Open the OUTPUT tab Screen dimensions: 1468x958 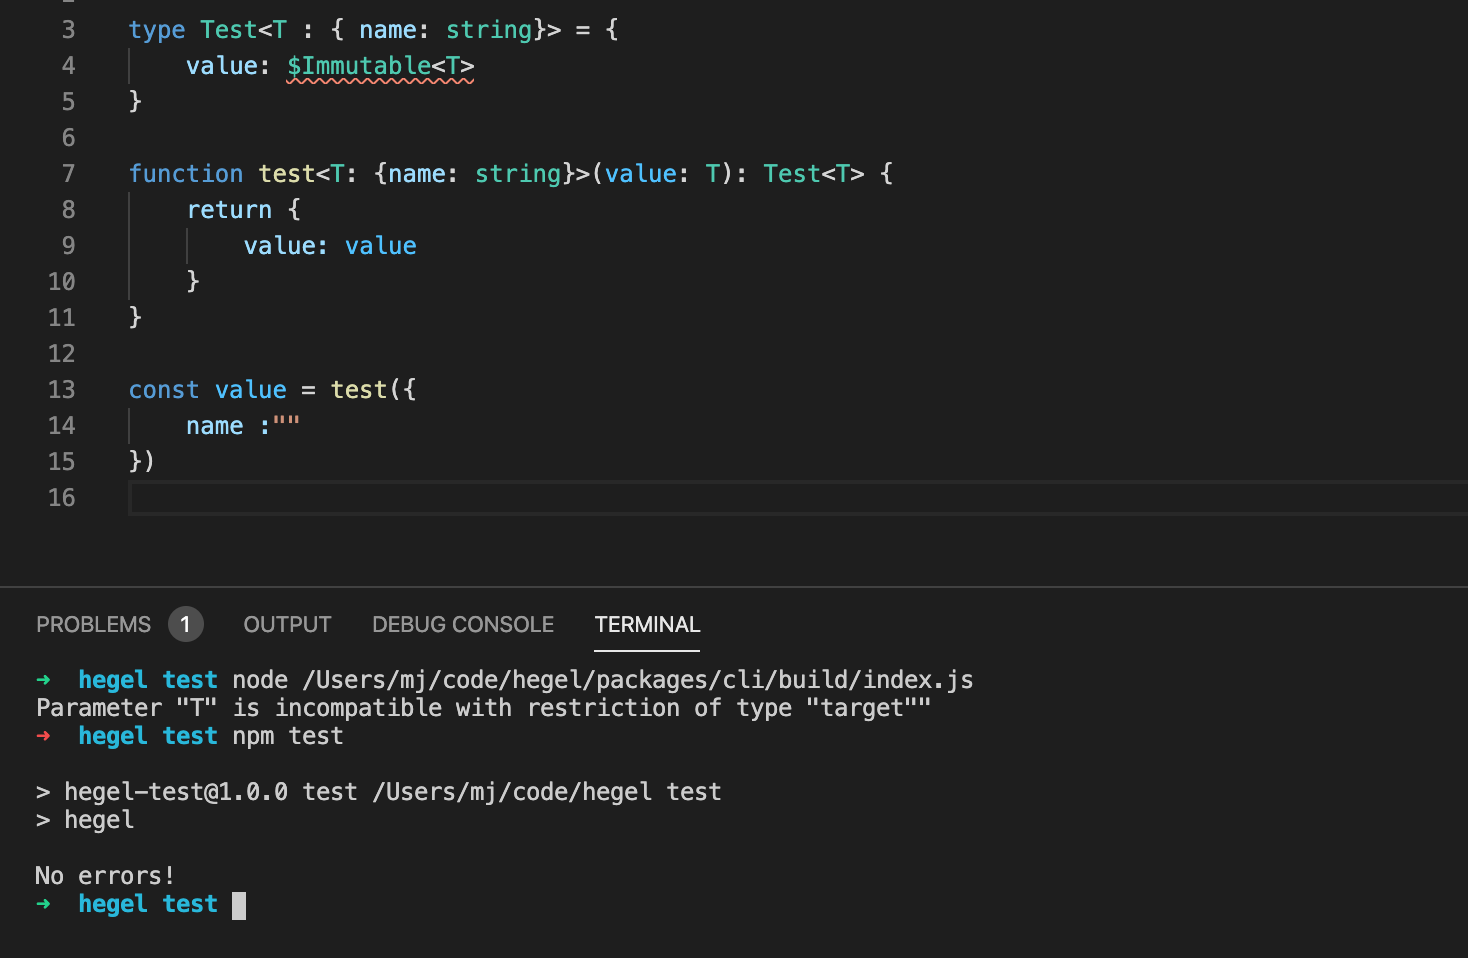click(x=287, y=624)
